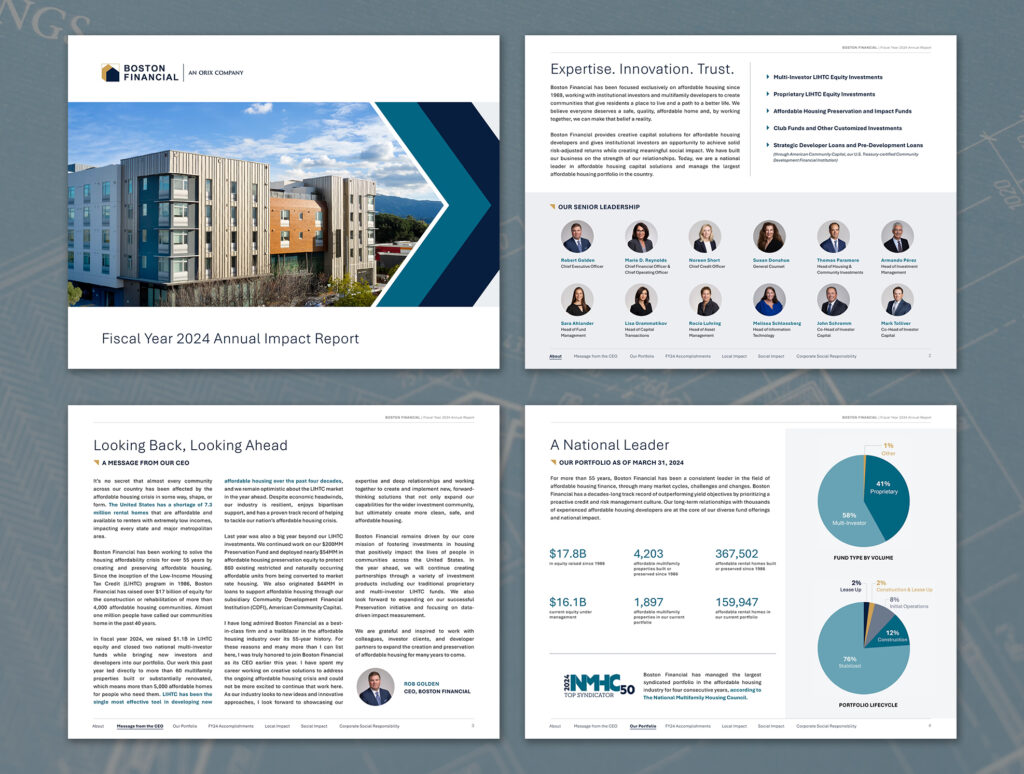Follow the National Multifamily Housing Council link
1024x774 pixels.
pos(702,694)
